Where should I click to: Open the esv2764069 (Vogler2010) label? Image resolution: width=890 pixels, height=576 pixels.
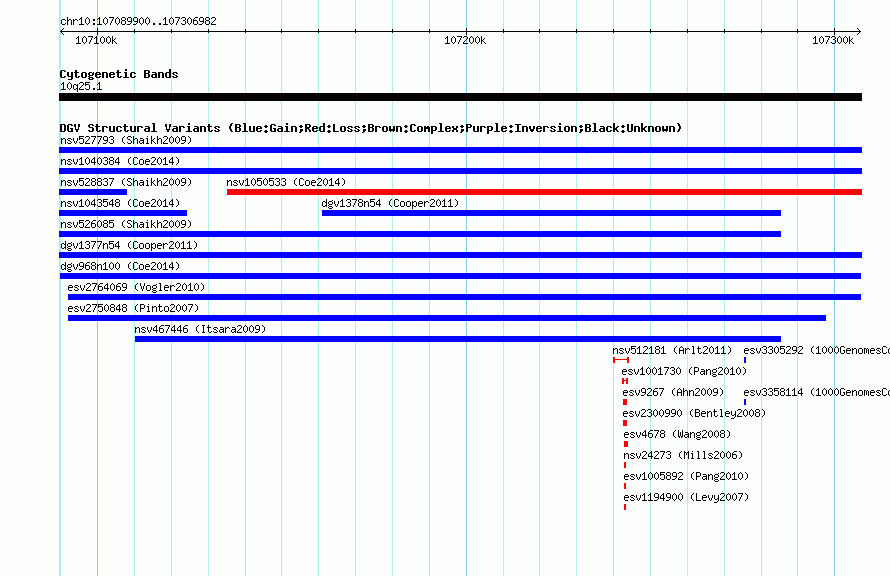tap(136, 287)
